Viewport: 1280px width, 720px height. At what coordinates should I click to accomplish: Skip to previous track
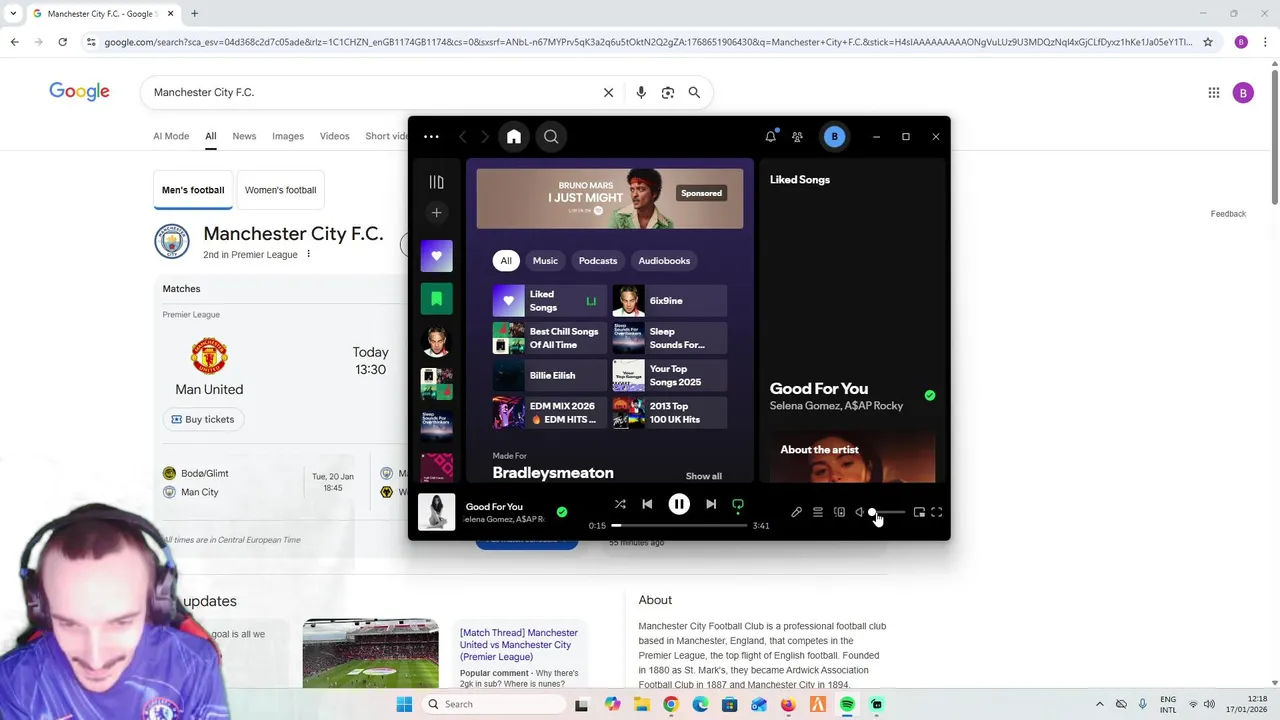(x=647, y=504)
